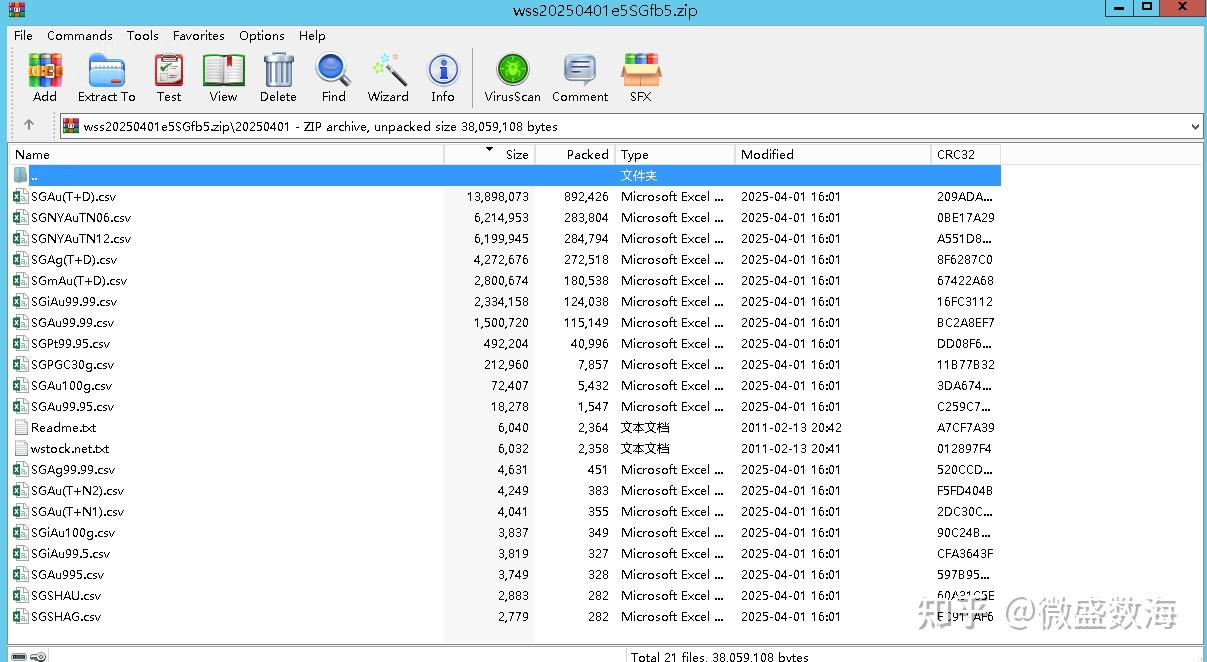Sort by the CRC32 column header
Viewport: 1207px width, 662px height.
click(966, 154)
